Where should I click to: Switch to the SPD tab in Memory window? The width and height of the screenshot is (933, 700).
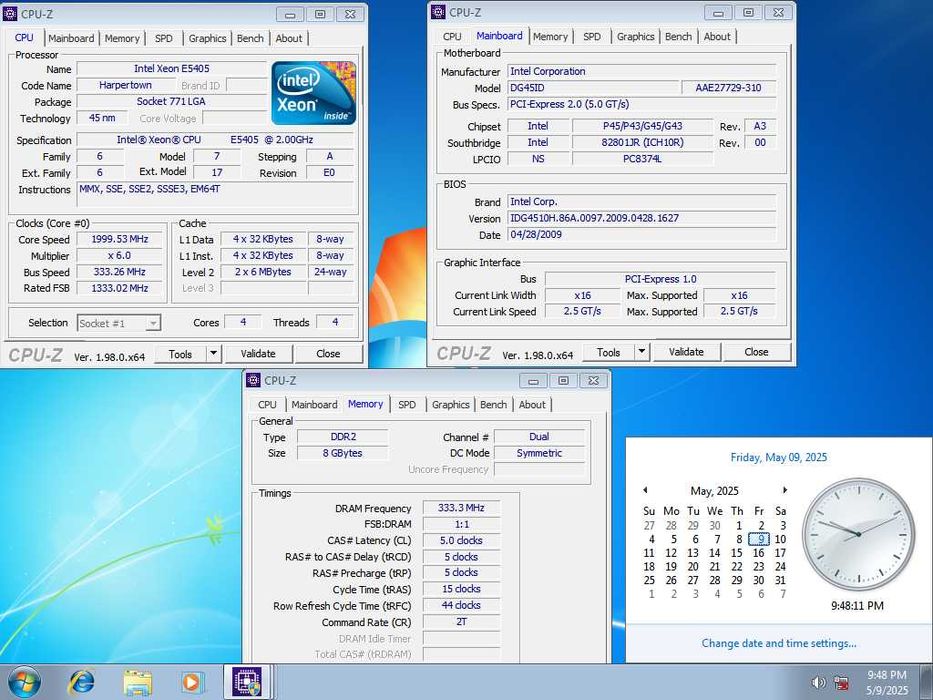coord(406,405)
